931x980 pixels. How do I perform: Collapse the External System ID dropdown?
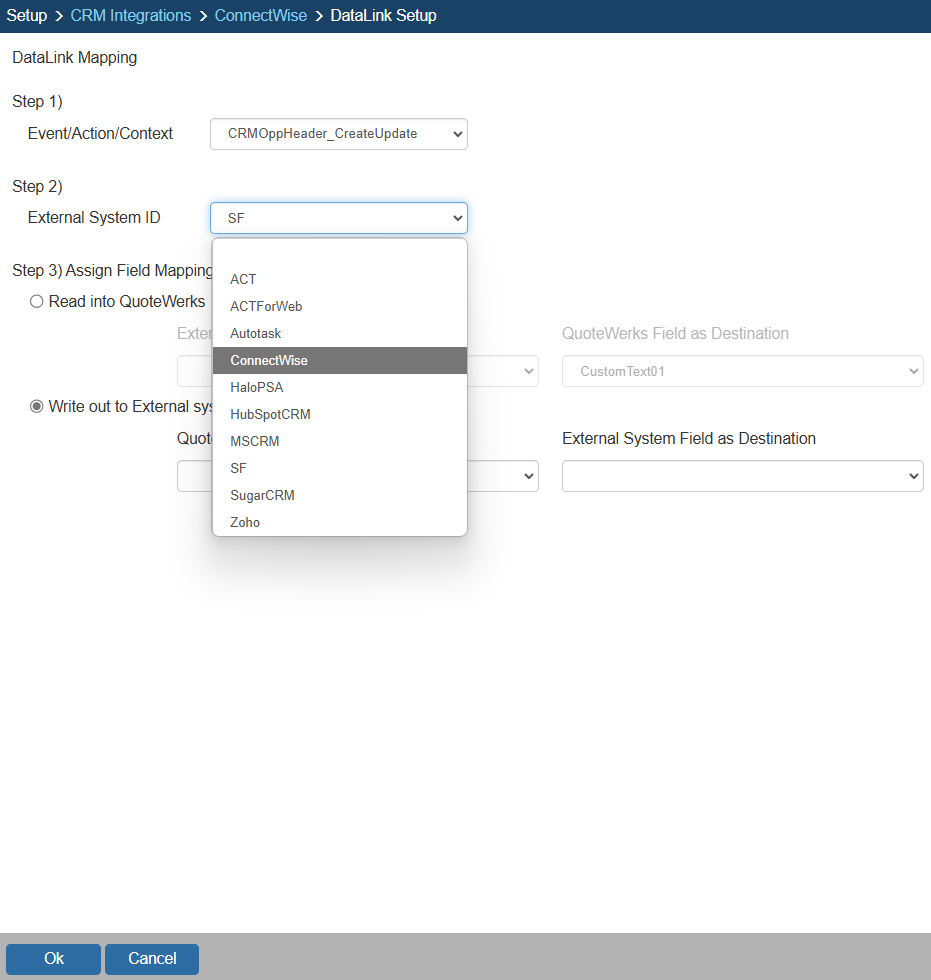click(338, 218)
